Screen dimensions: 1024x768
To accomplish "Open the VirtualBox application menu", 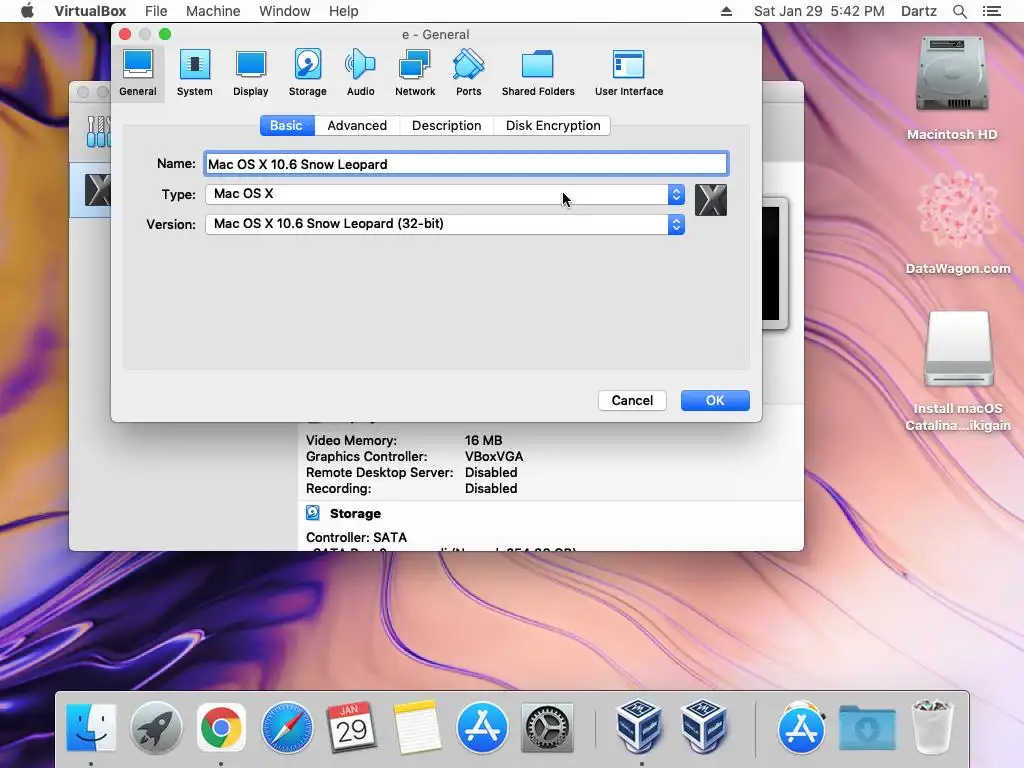I will coord(90,11).
